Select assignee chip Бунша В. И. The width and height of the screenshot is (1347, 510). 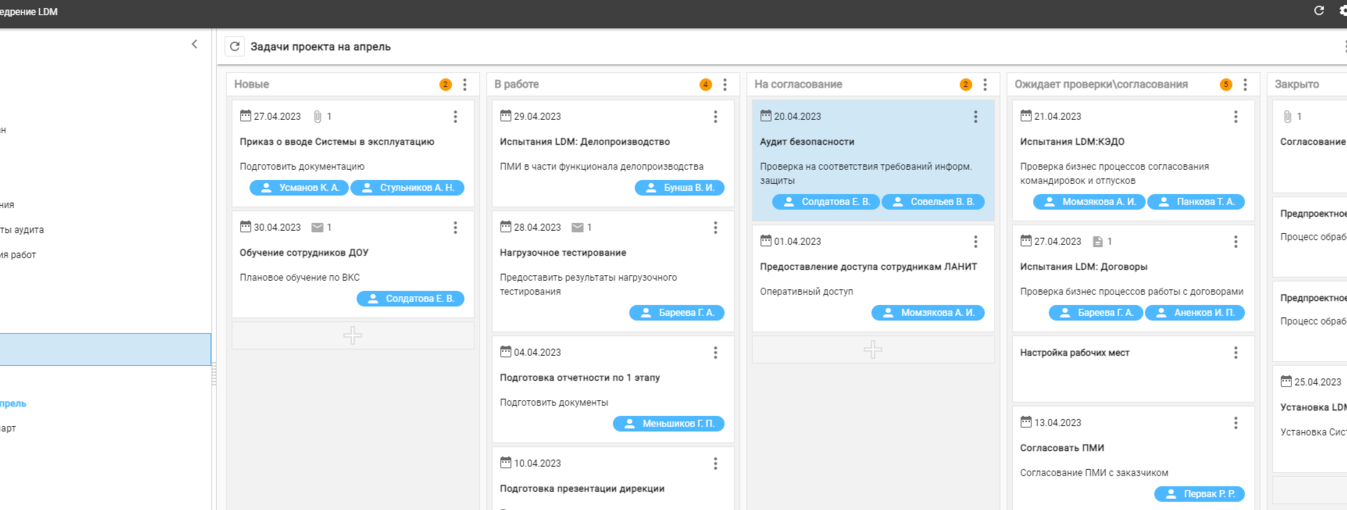point(680,188)
